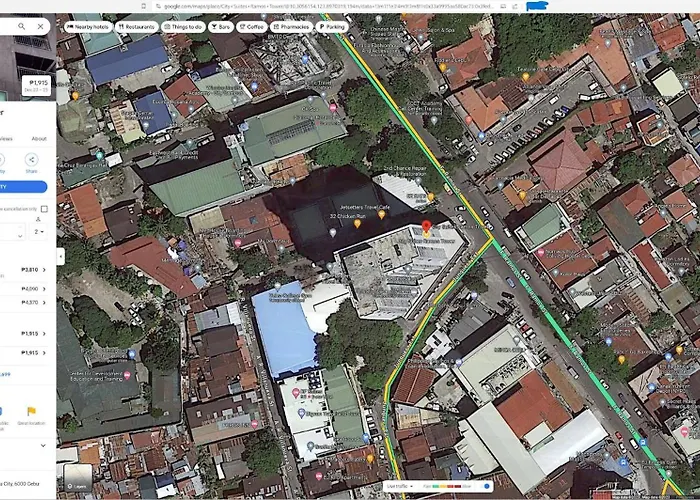Click the red selected place pin
This screenshot has height=500, width=700.
pos(426,226)
